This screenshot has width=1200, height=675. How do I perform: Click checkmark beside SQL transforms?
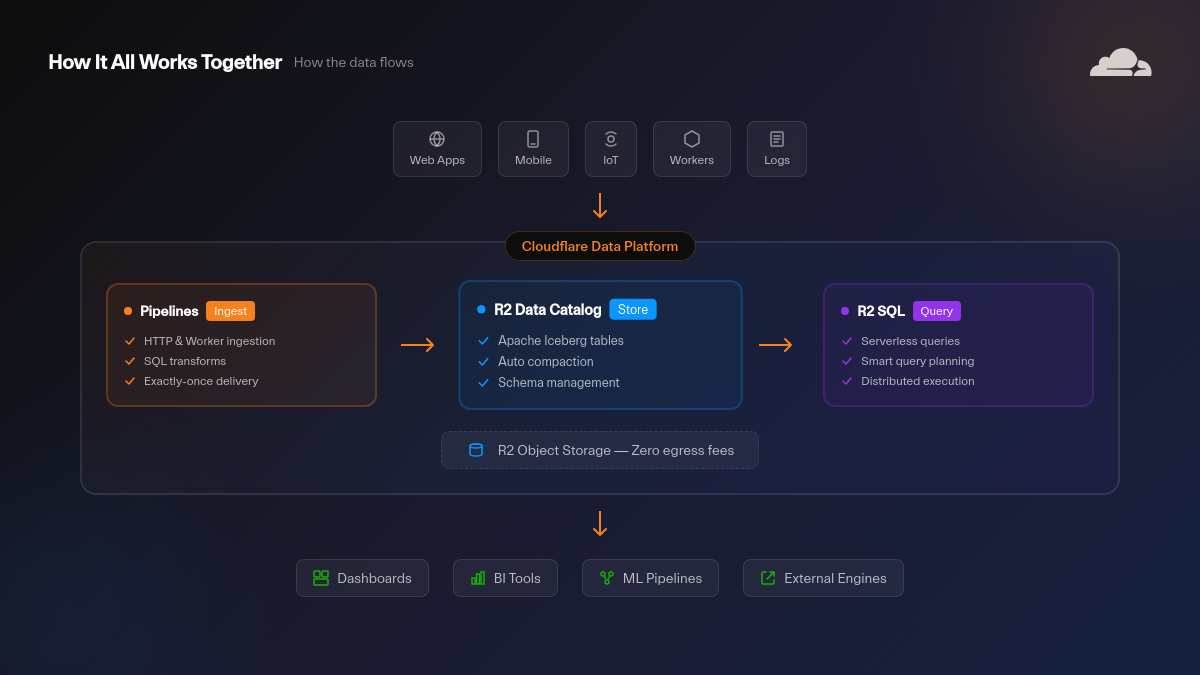130,361
